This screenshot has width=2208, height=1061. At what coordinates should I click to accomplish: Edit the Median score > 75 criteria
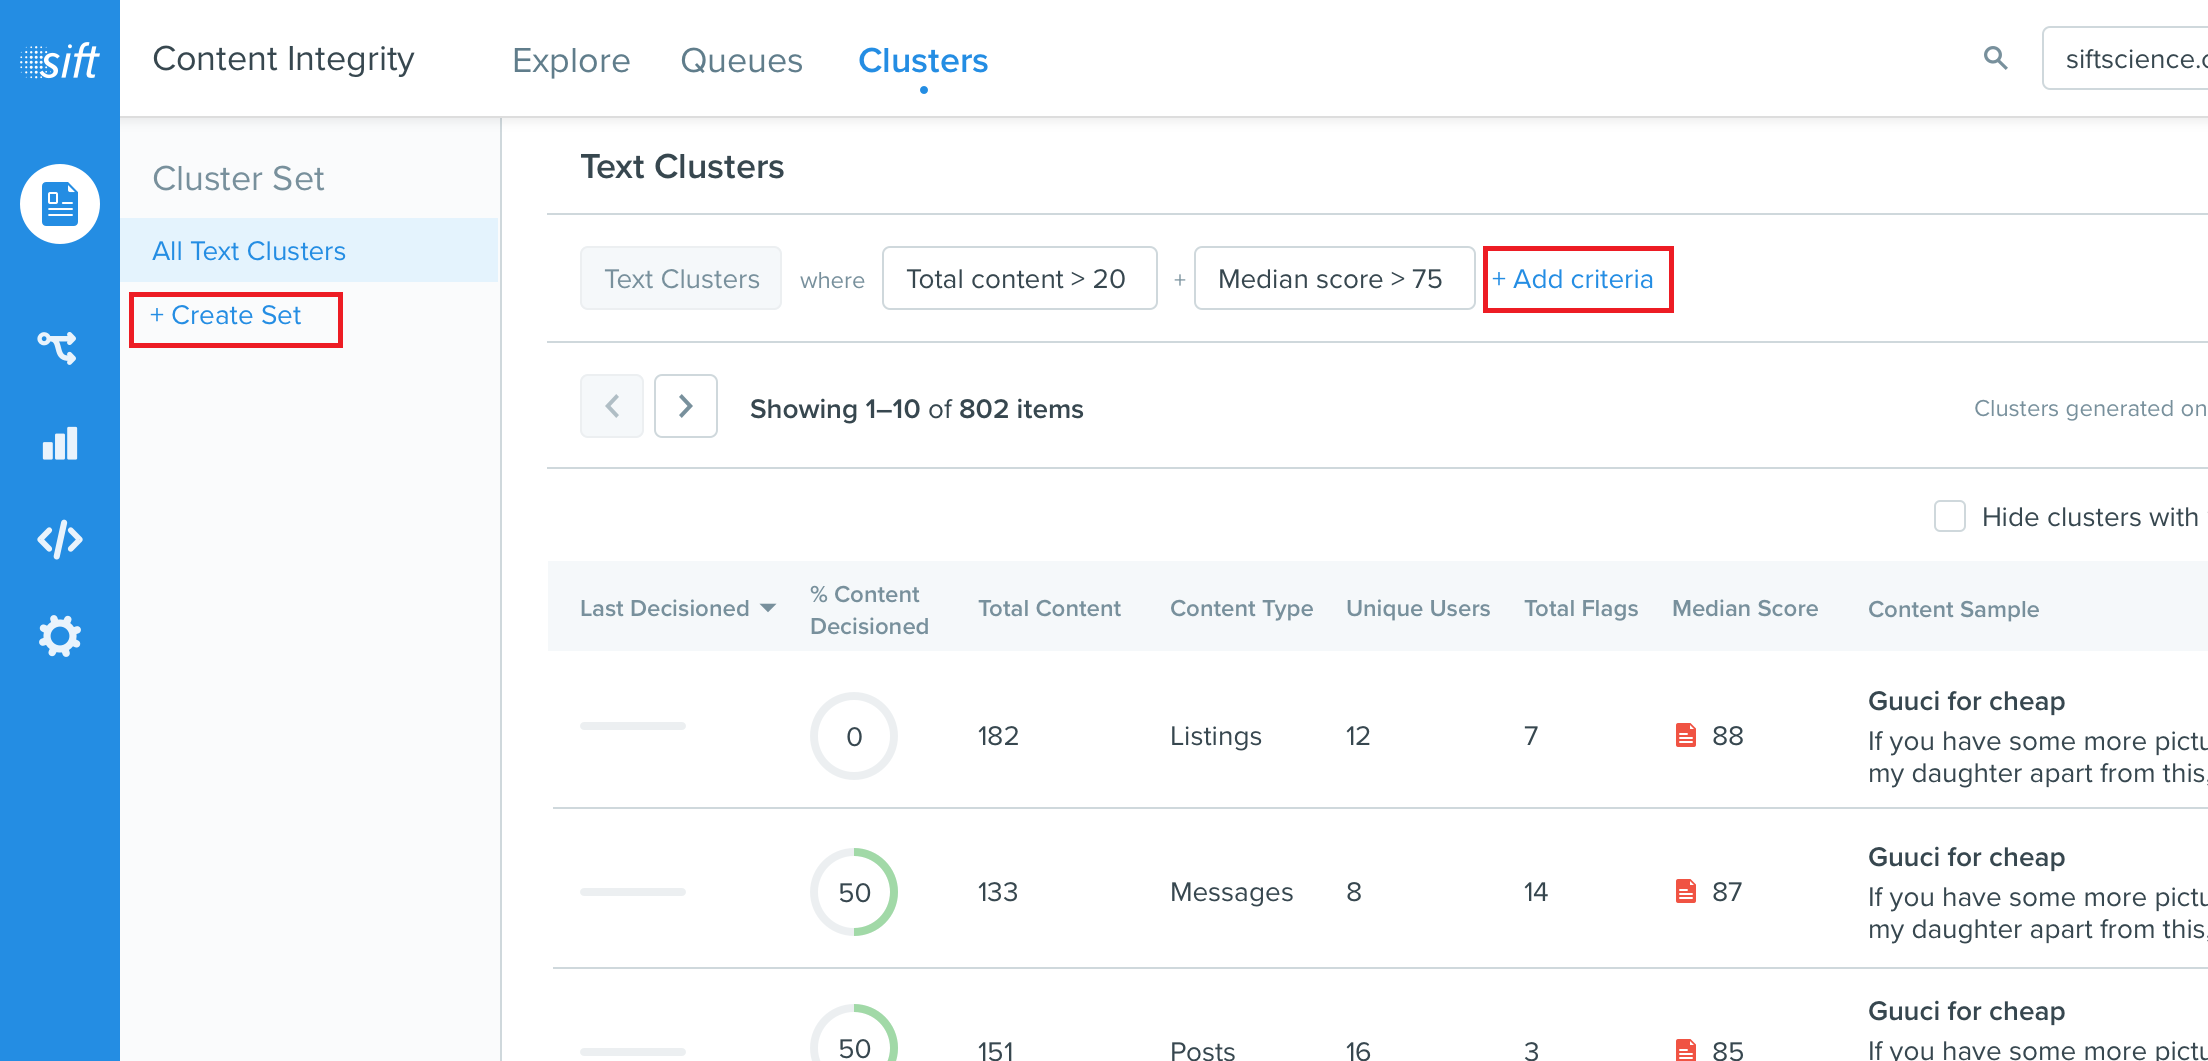[1335, 278]
